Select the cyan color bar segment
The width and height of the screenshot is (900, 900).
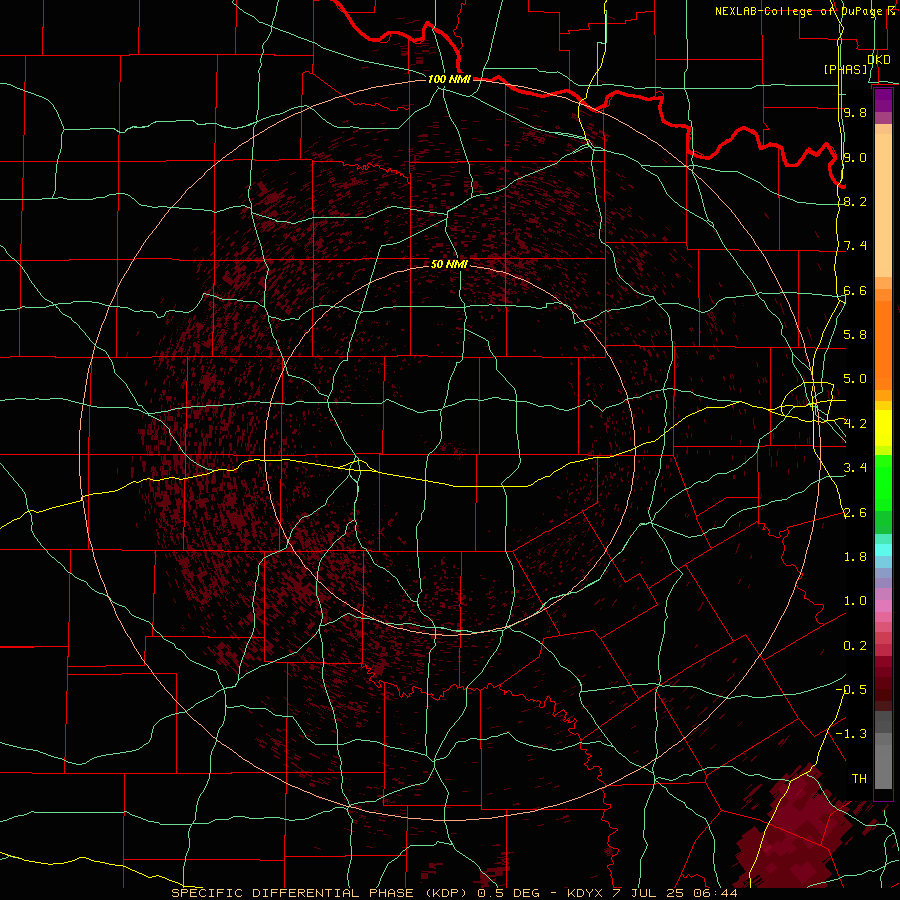click(x=883, y=550)
